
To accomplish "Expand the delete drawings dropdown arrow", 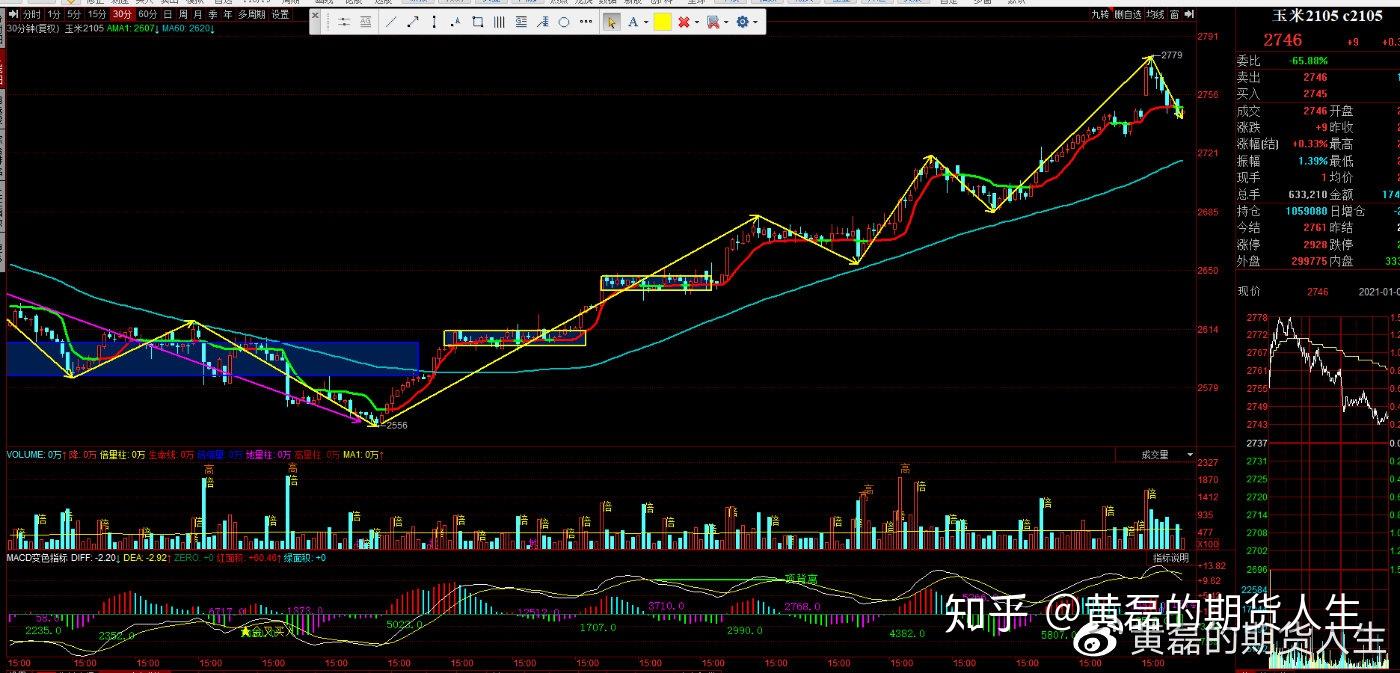I will coord(697,22).
